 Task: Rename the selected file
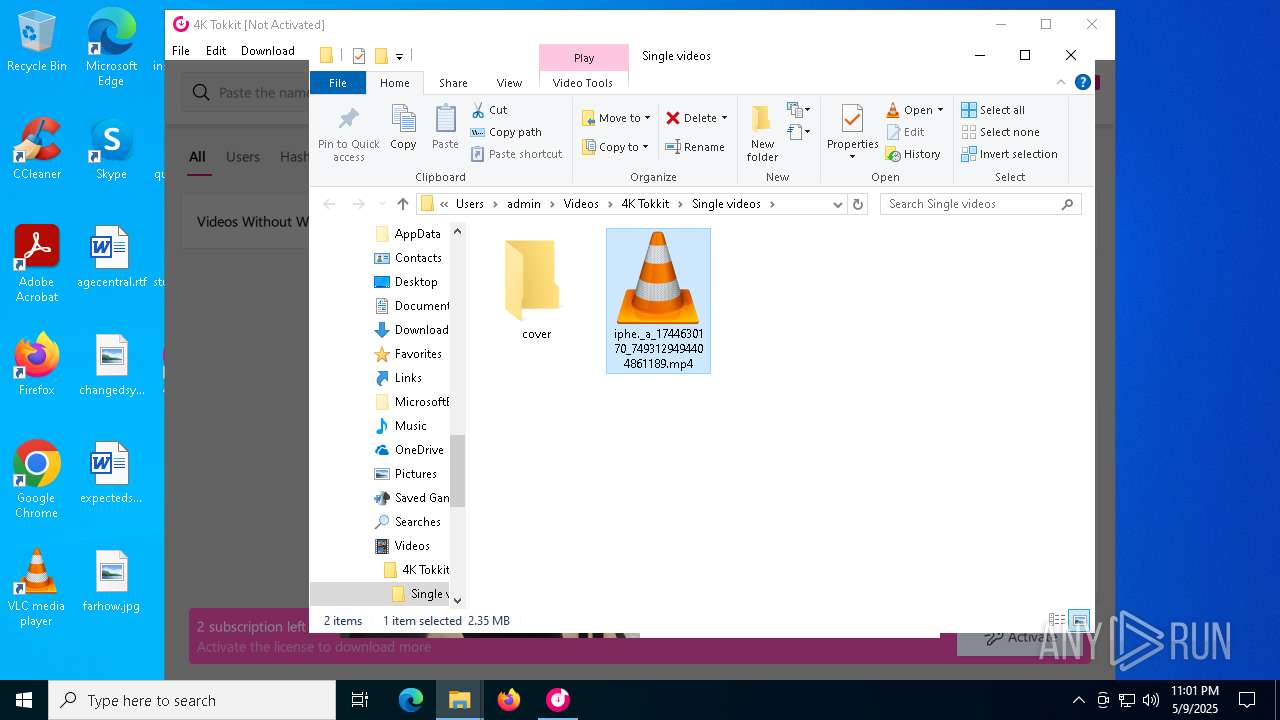[x=695, y=147]
